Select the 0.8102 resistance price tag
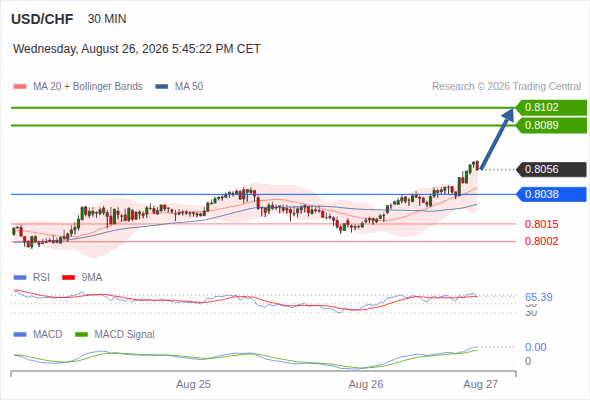Image resolution: width=590 pixels, height=400 pixels. (551, 108)
